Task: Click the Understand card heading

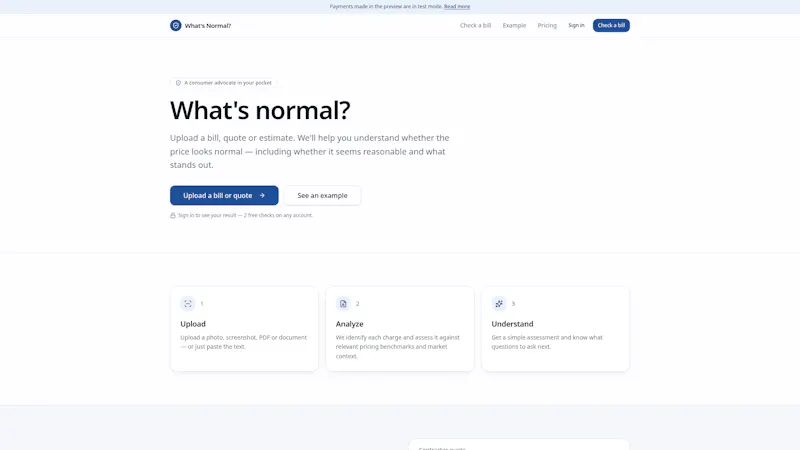Action: pos(512,324)
